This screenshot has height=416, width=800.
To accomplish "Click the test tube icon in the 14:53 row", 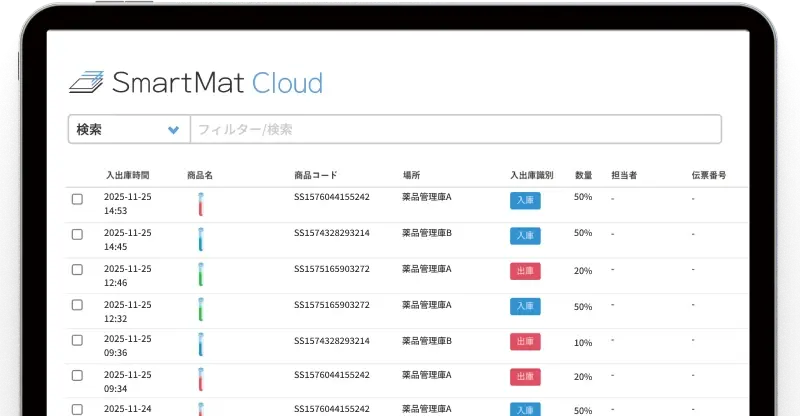I will [201, 205].
